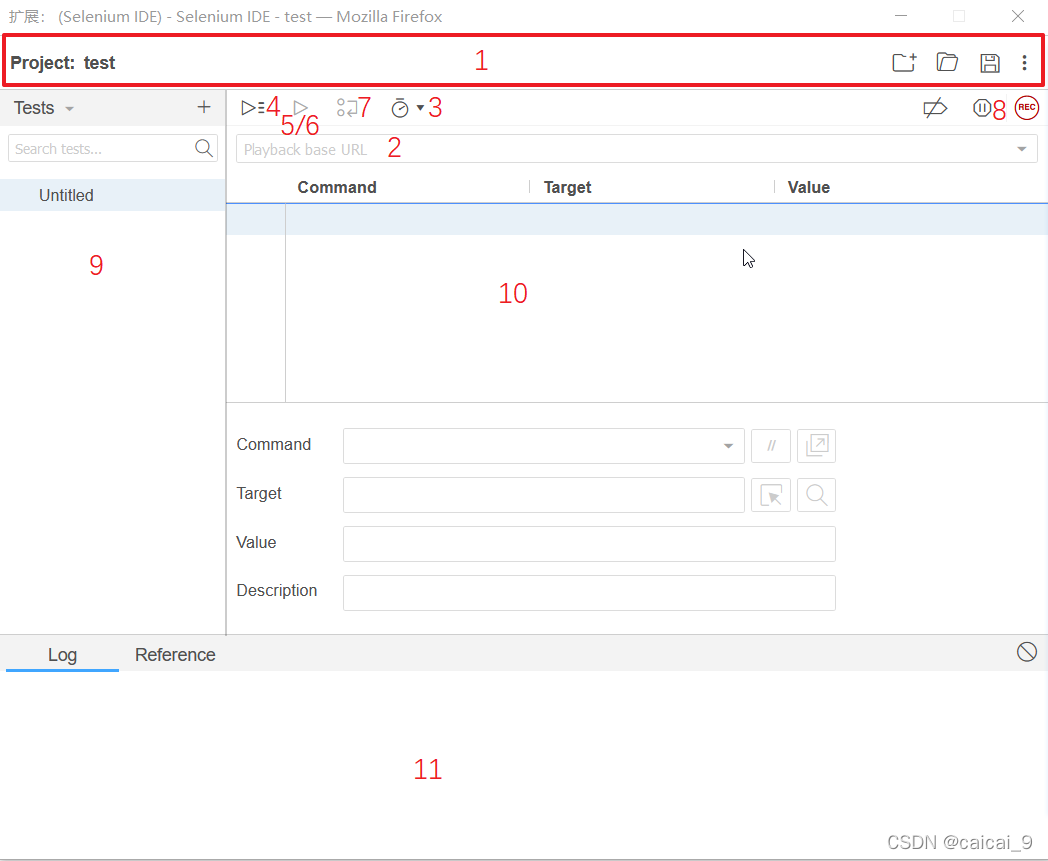Select the Untitled test
Image resolution: width=1048 pixels, height=861 pixels.
(112, 195)
